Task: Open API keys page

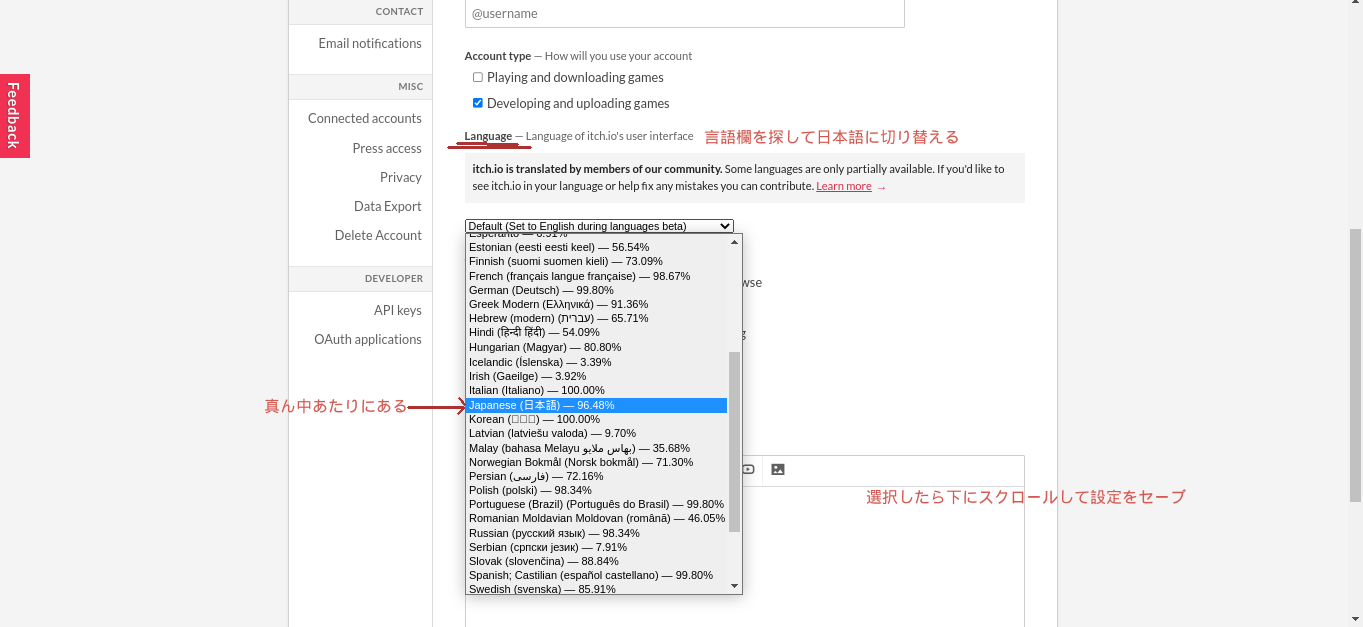Action: (398, 310)
